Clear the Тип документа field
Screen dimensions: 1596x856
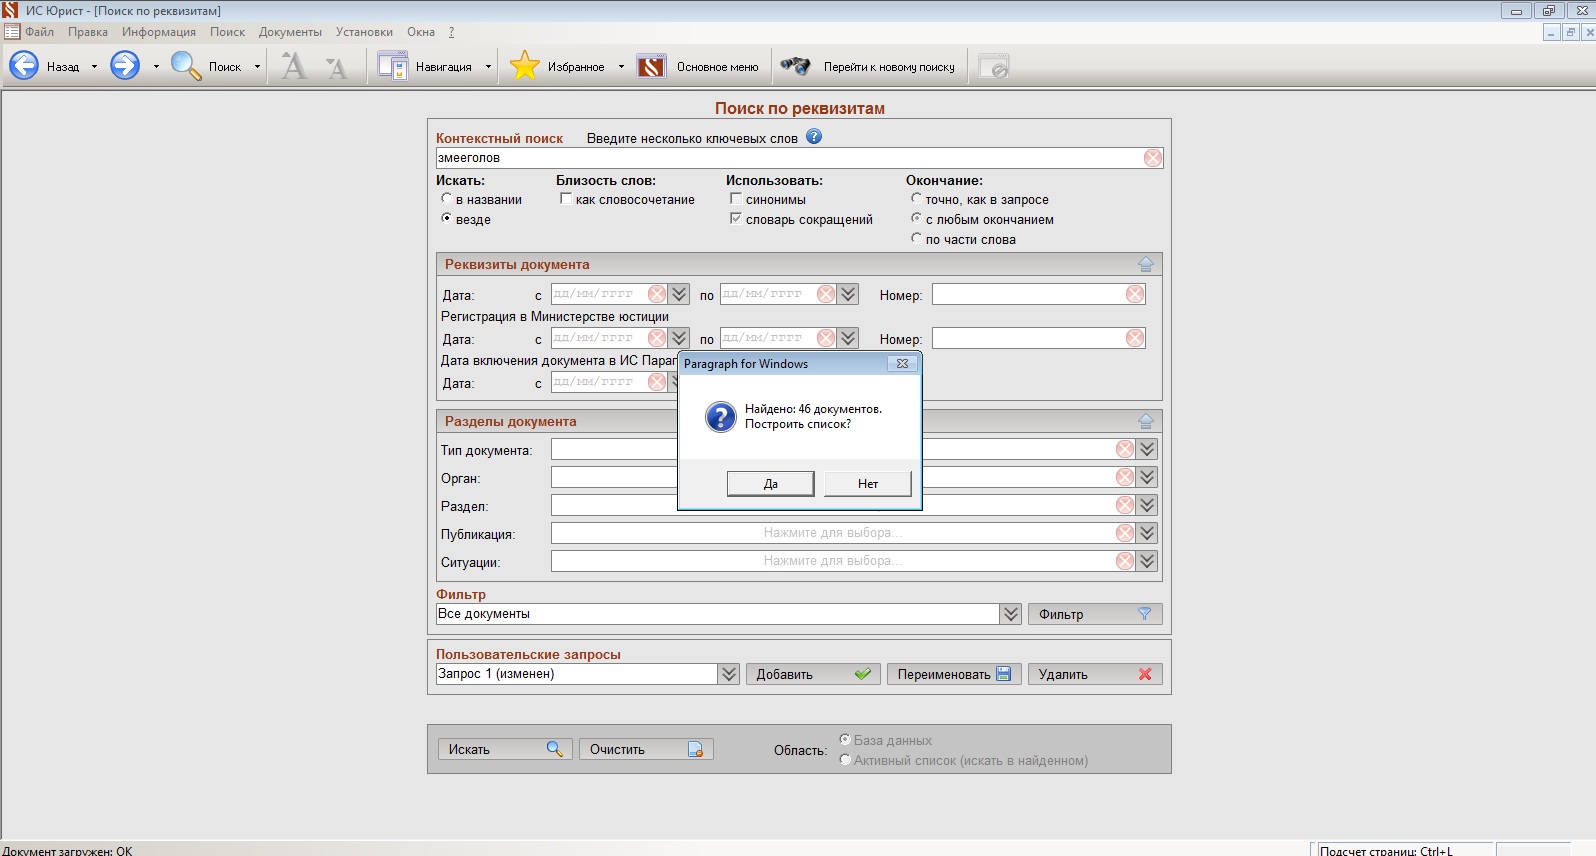(x=1125, y=450)
